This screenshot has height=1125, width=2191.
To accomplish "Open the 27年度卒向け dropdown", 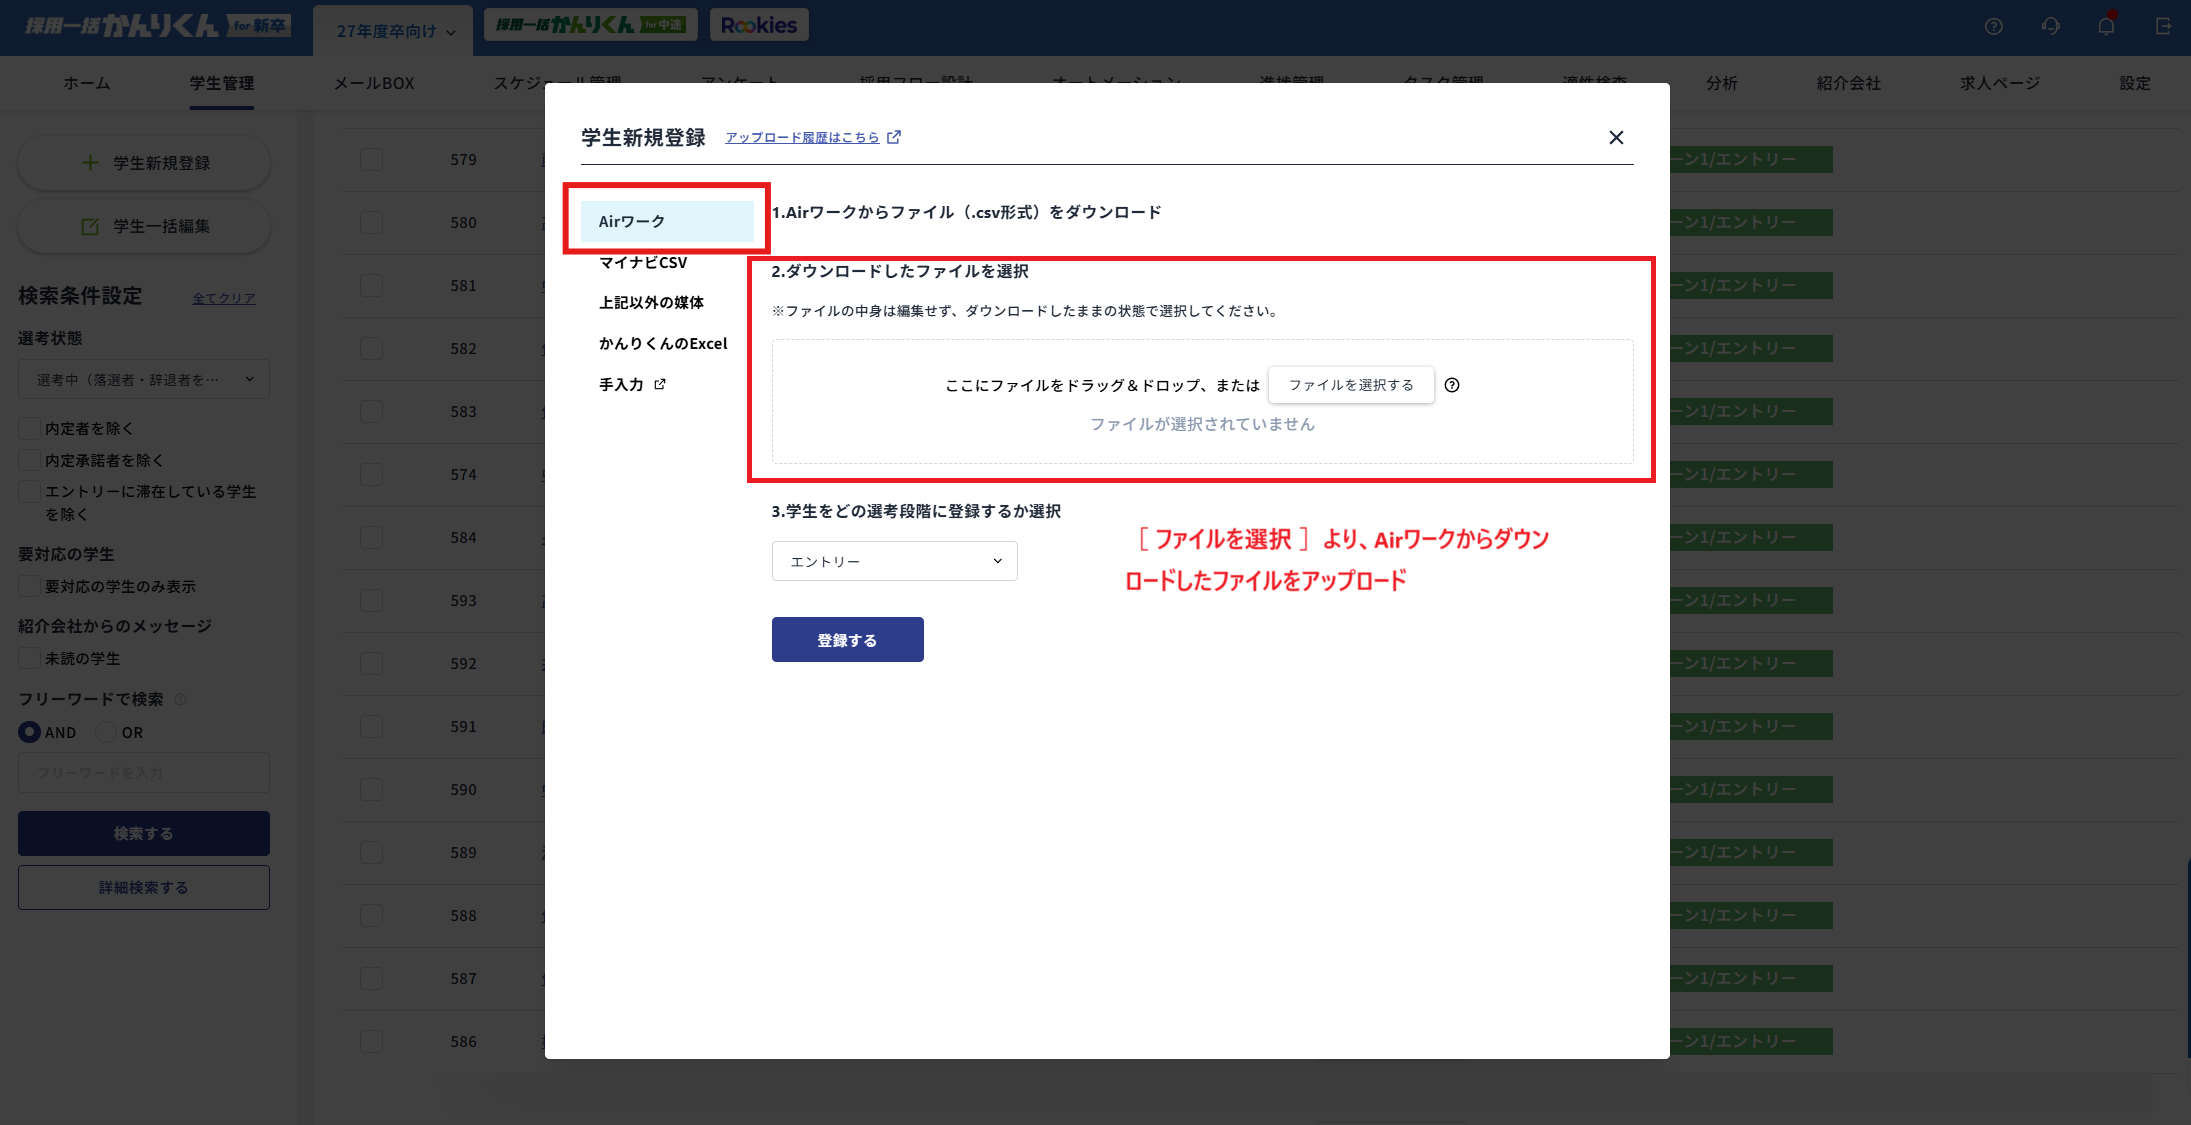I will (392, 30).
